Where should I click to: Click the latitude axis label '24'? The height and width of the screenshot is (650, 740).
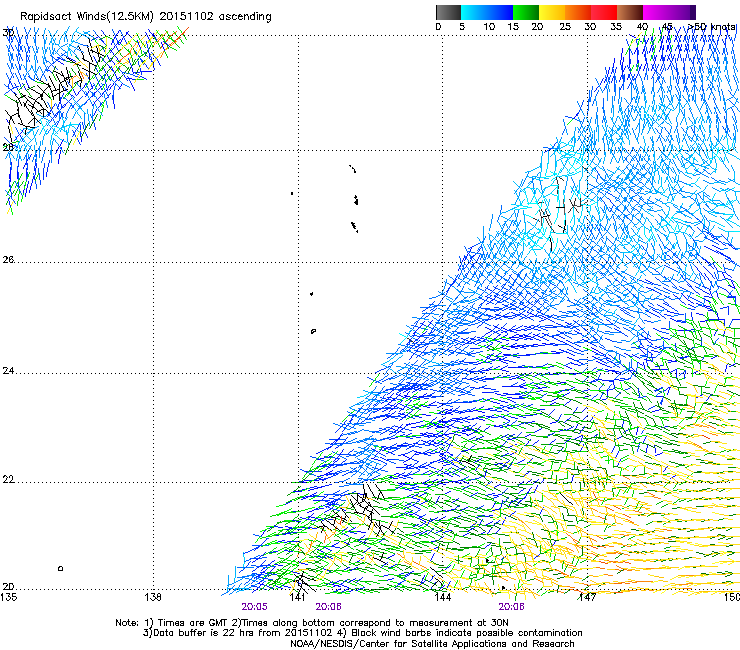[8, 371]
